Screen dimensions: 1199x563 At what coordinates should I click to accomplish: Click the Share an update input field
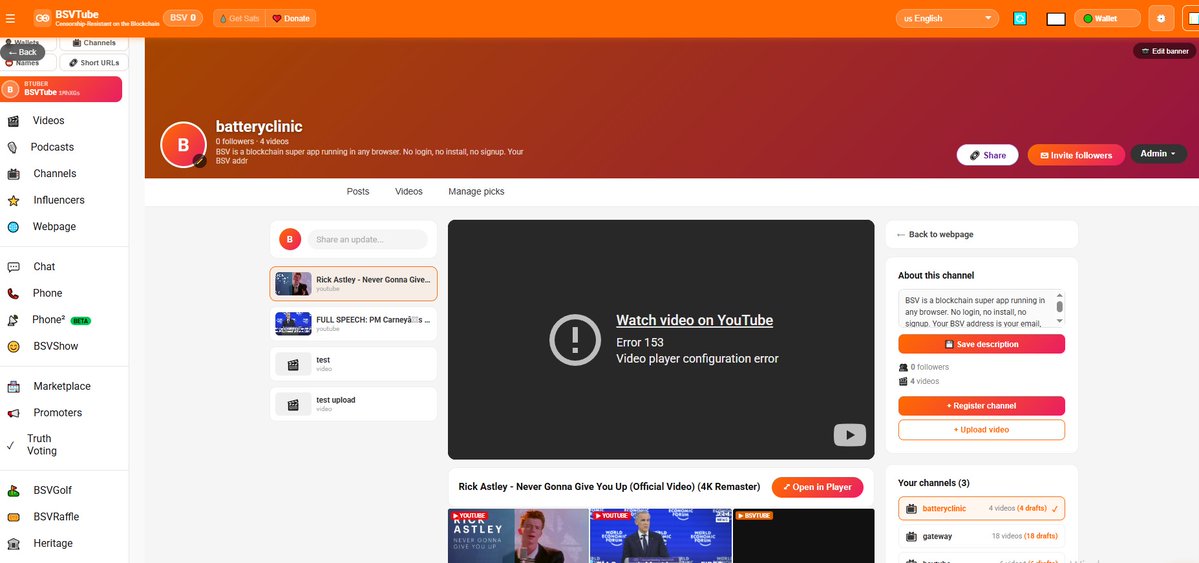tap(368, 239)
